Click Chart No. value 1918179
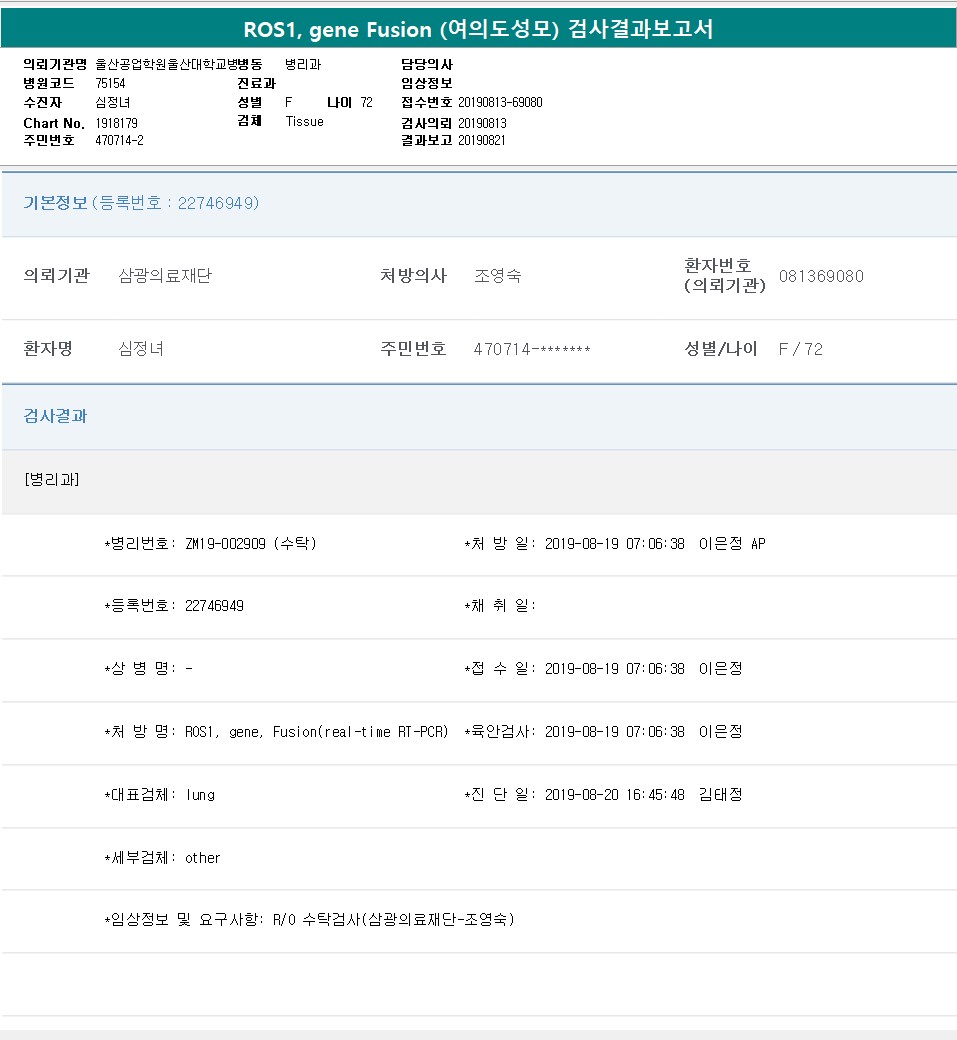 (116, 123)
